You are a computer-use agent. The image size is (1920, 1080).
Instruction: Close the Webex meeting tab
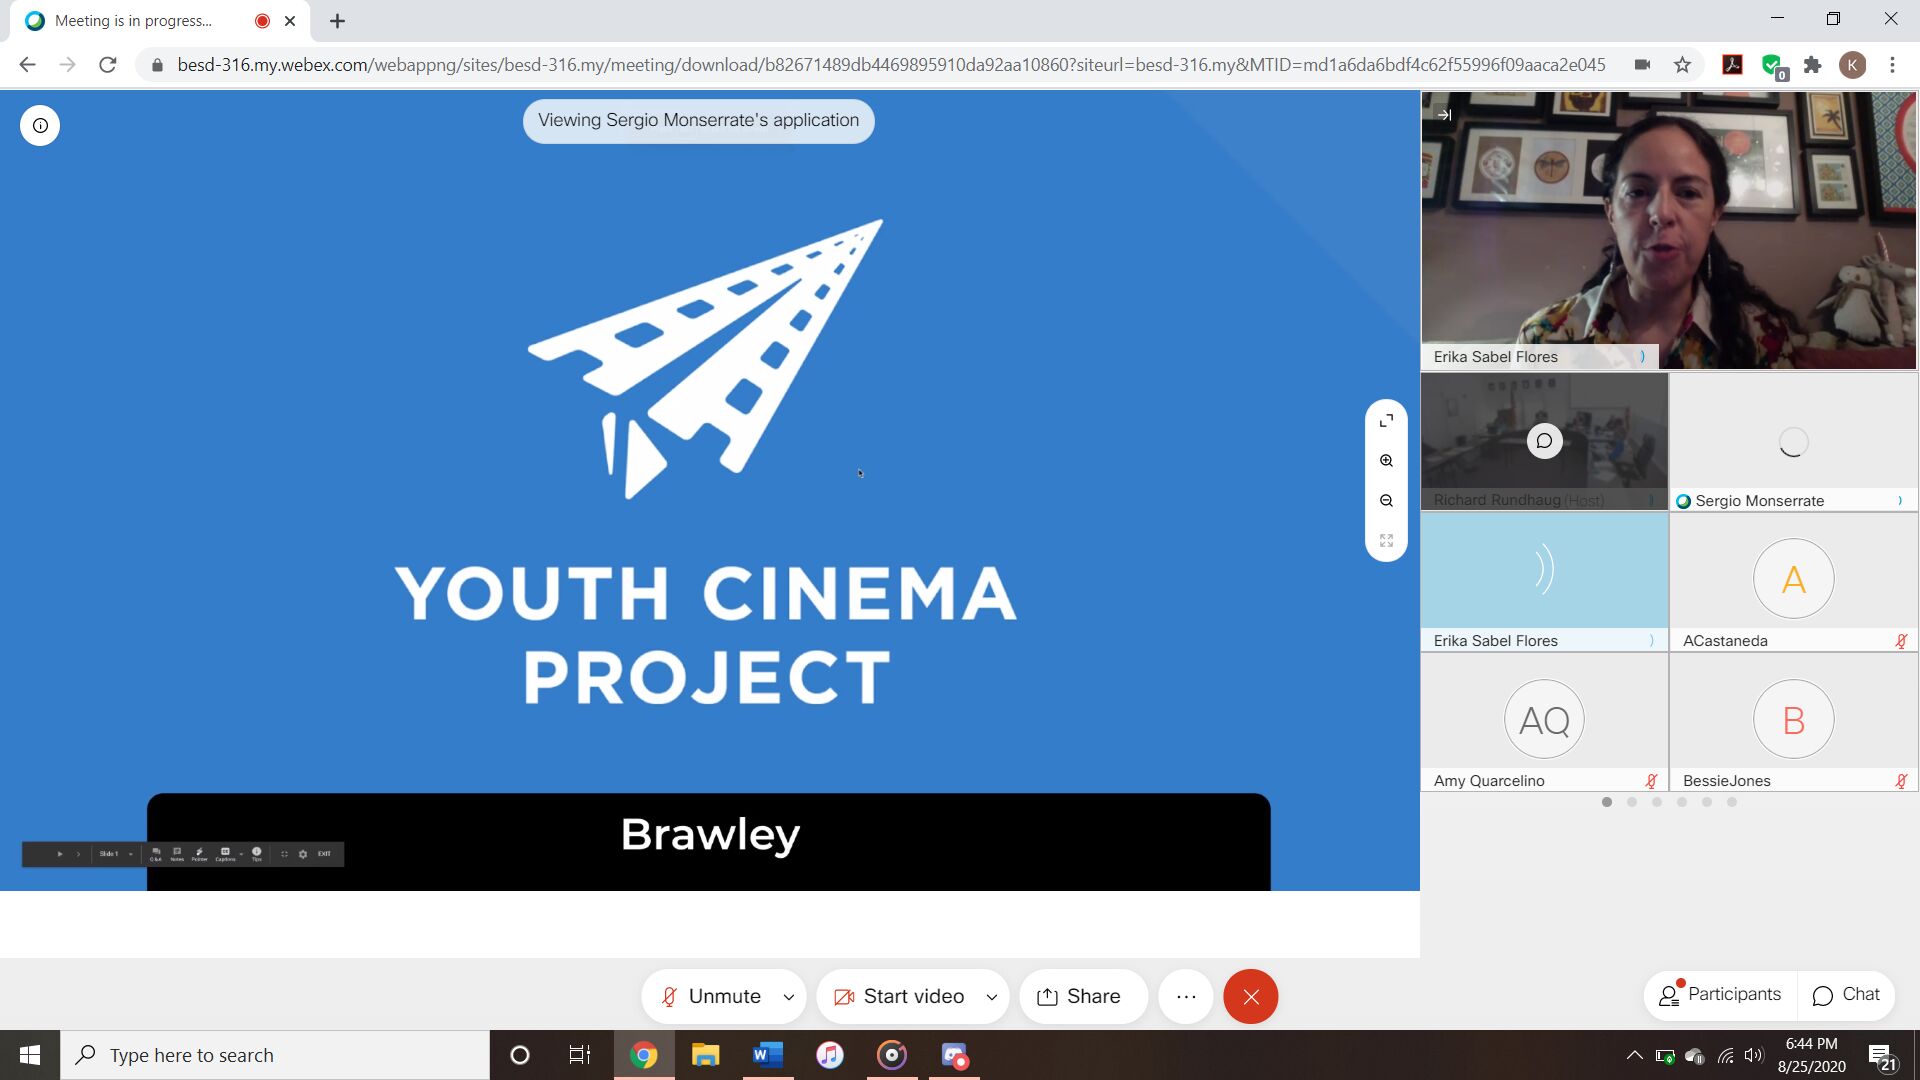click(x=290, y=21)
